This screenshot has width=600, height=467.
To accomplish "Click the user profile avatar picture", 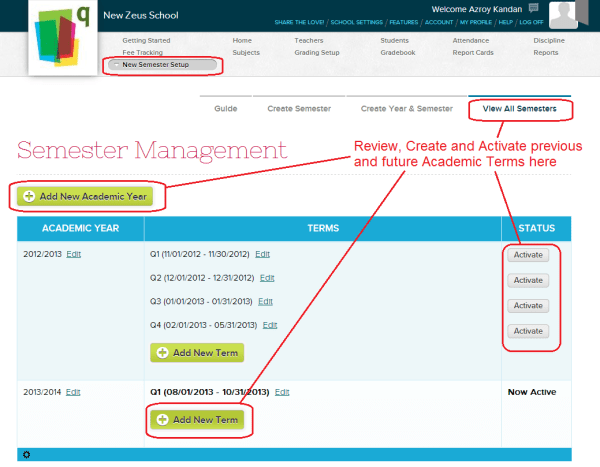I will (x=563, y=15).
